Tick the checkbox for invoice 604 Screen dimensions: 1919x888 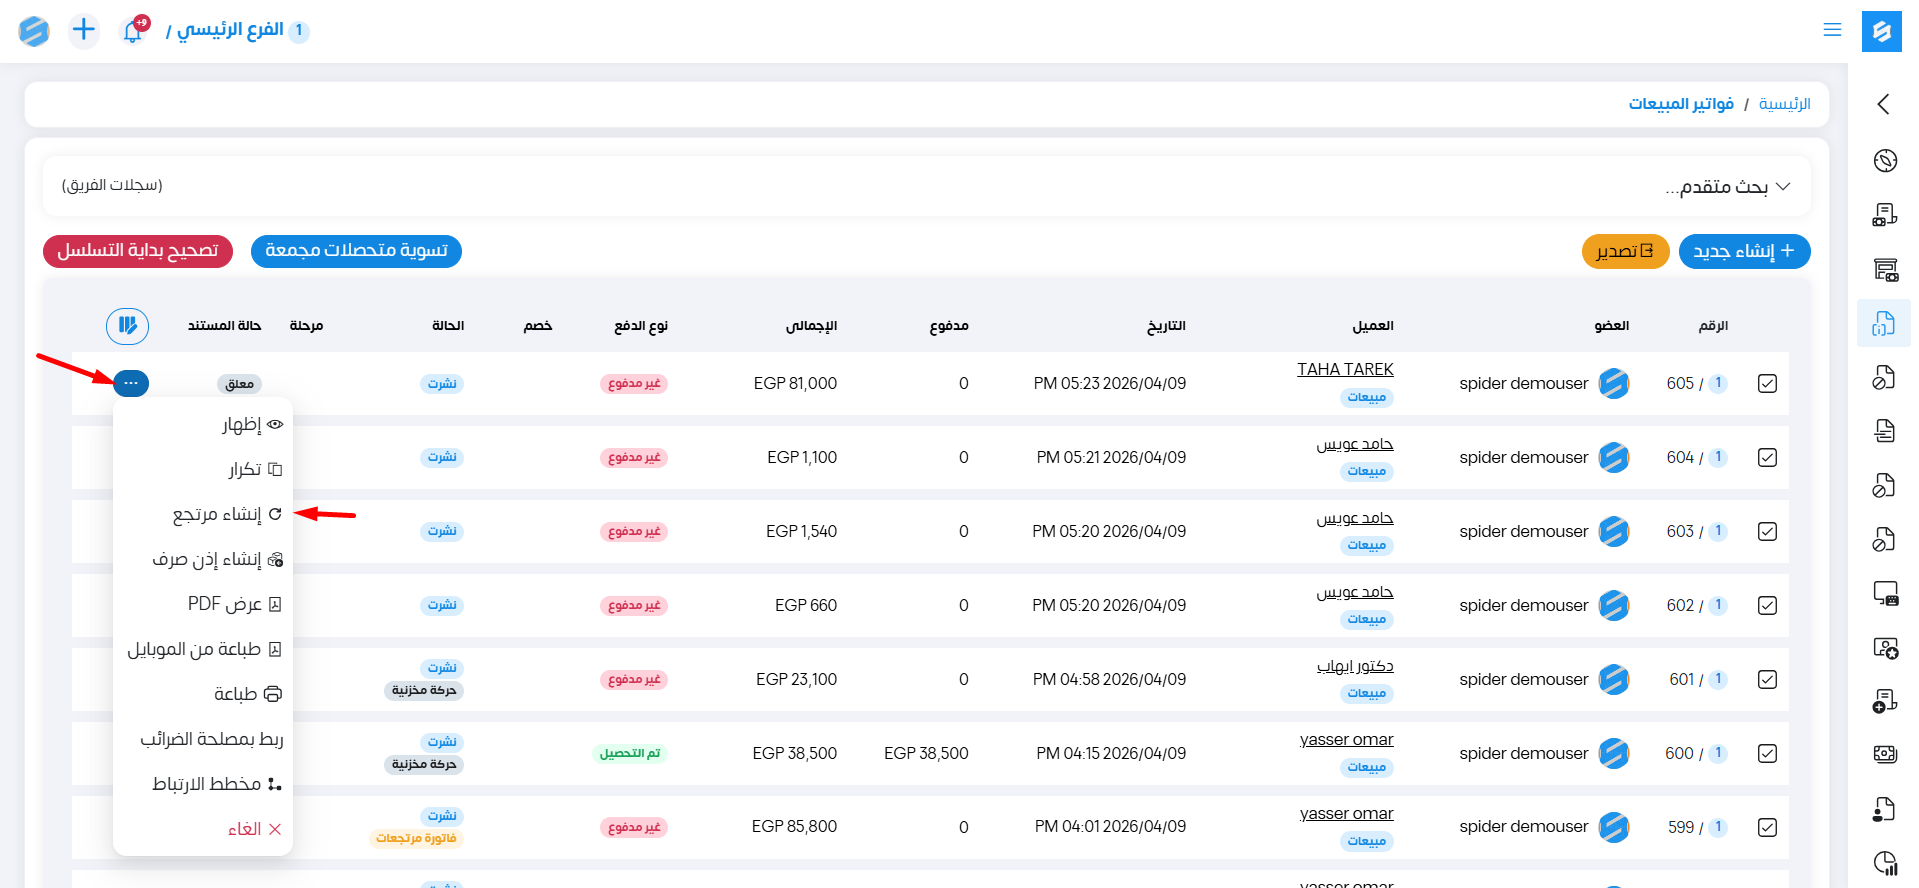point(1767,457)
